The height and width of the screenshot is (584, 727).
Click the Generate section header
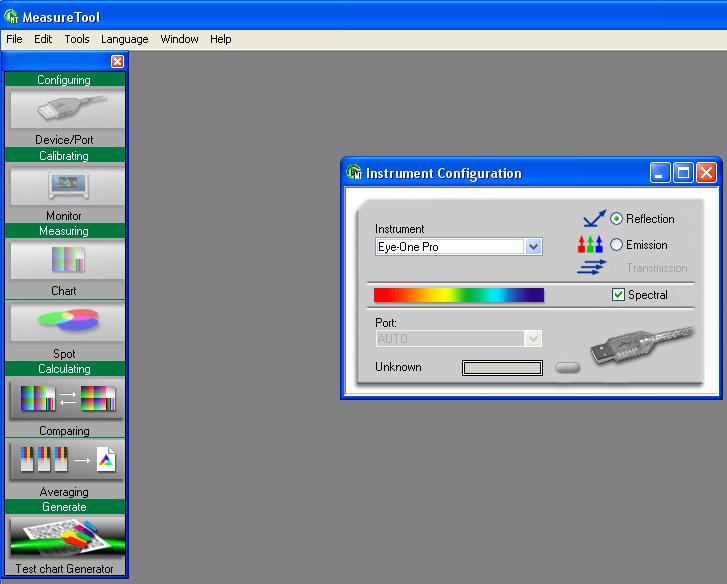[x=65, y=507]
